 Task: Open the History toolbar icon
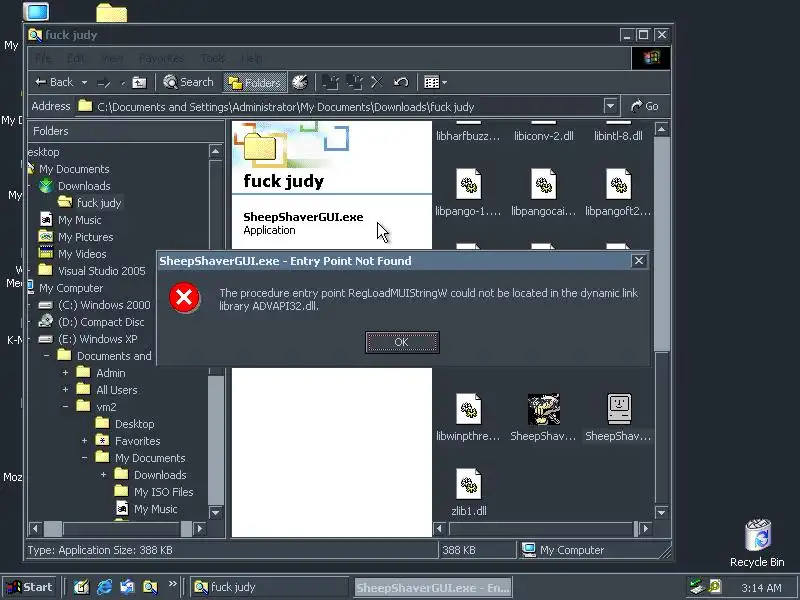click(300, 82)
